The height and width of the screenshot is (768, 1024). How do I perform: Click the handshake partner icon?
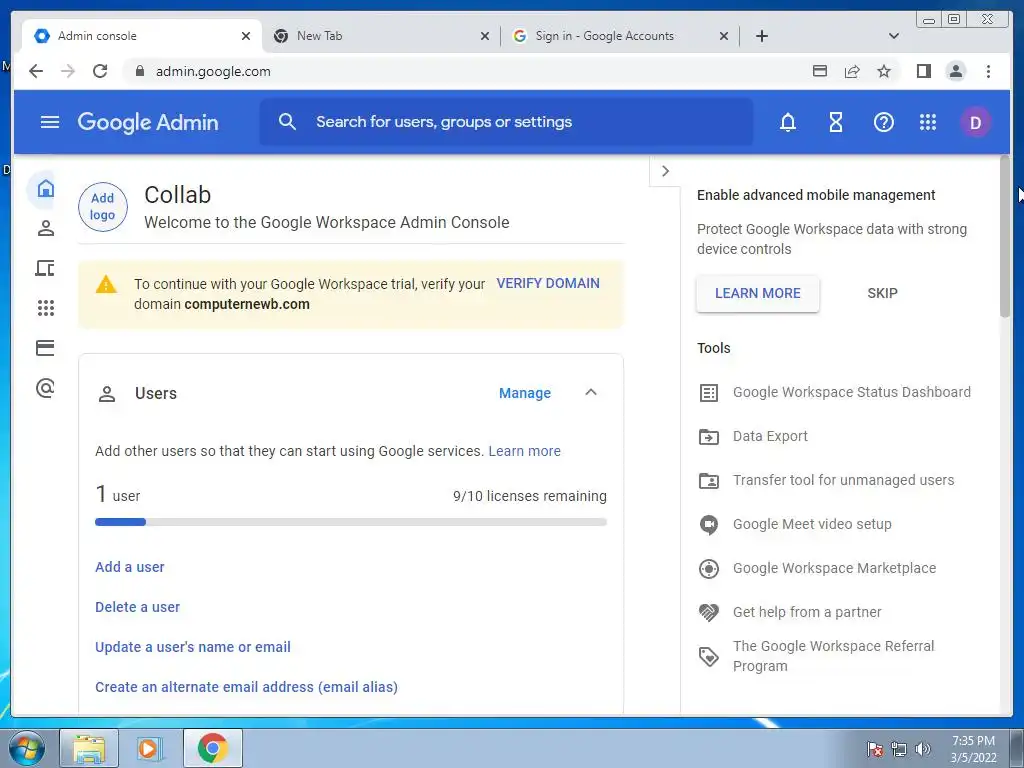pyautogui.click(x=709, y=613)
